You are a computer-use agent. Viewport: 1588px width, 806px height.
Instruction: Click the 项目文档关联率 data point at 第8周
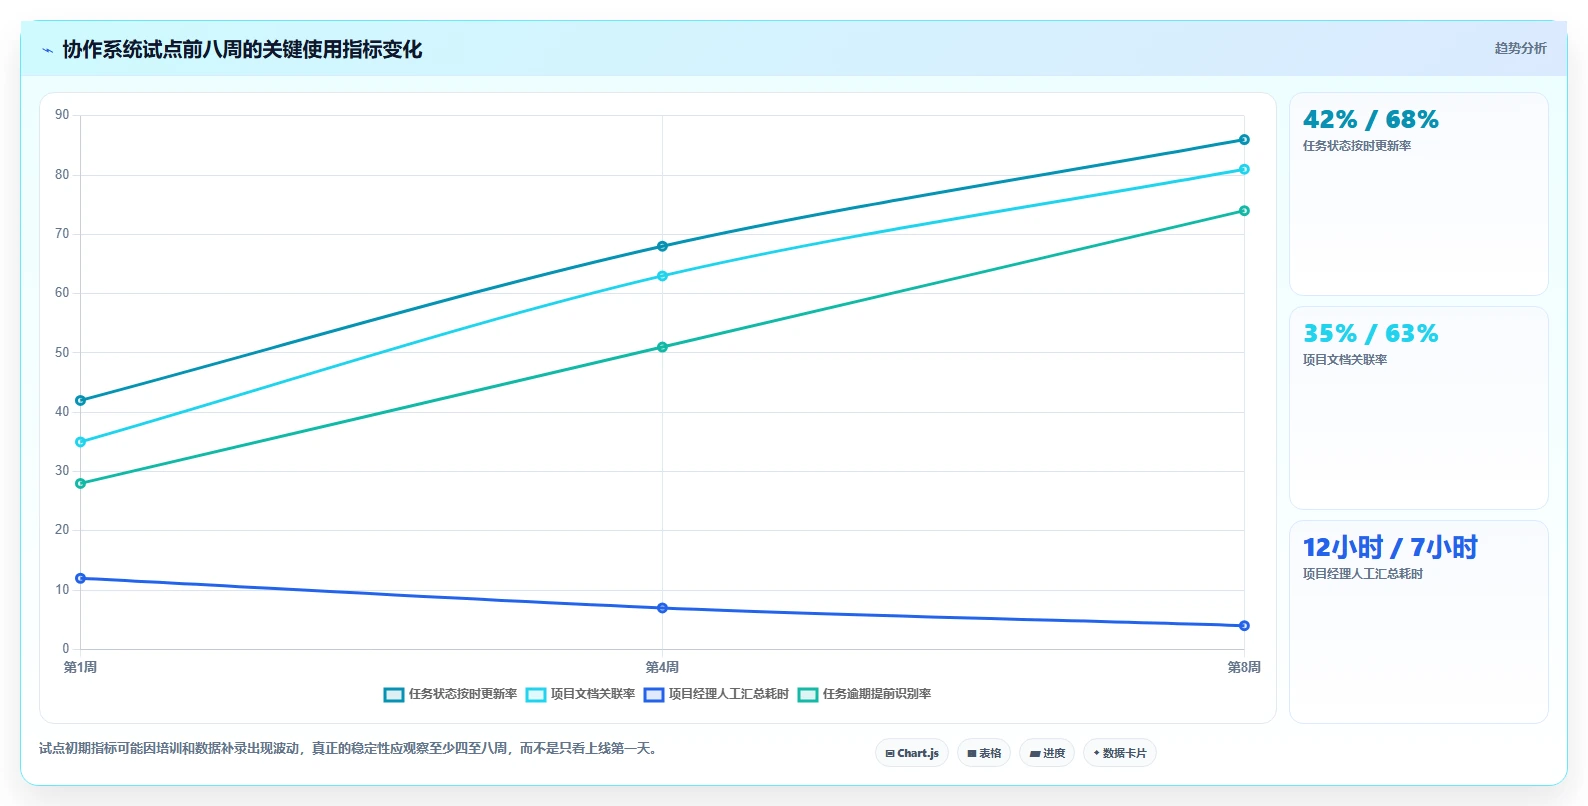coord(1244,169)
